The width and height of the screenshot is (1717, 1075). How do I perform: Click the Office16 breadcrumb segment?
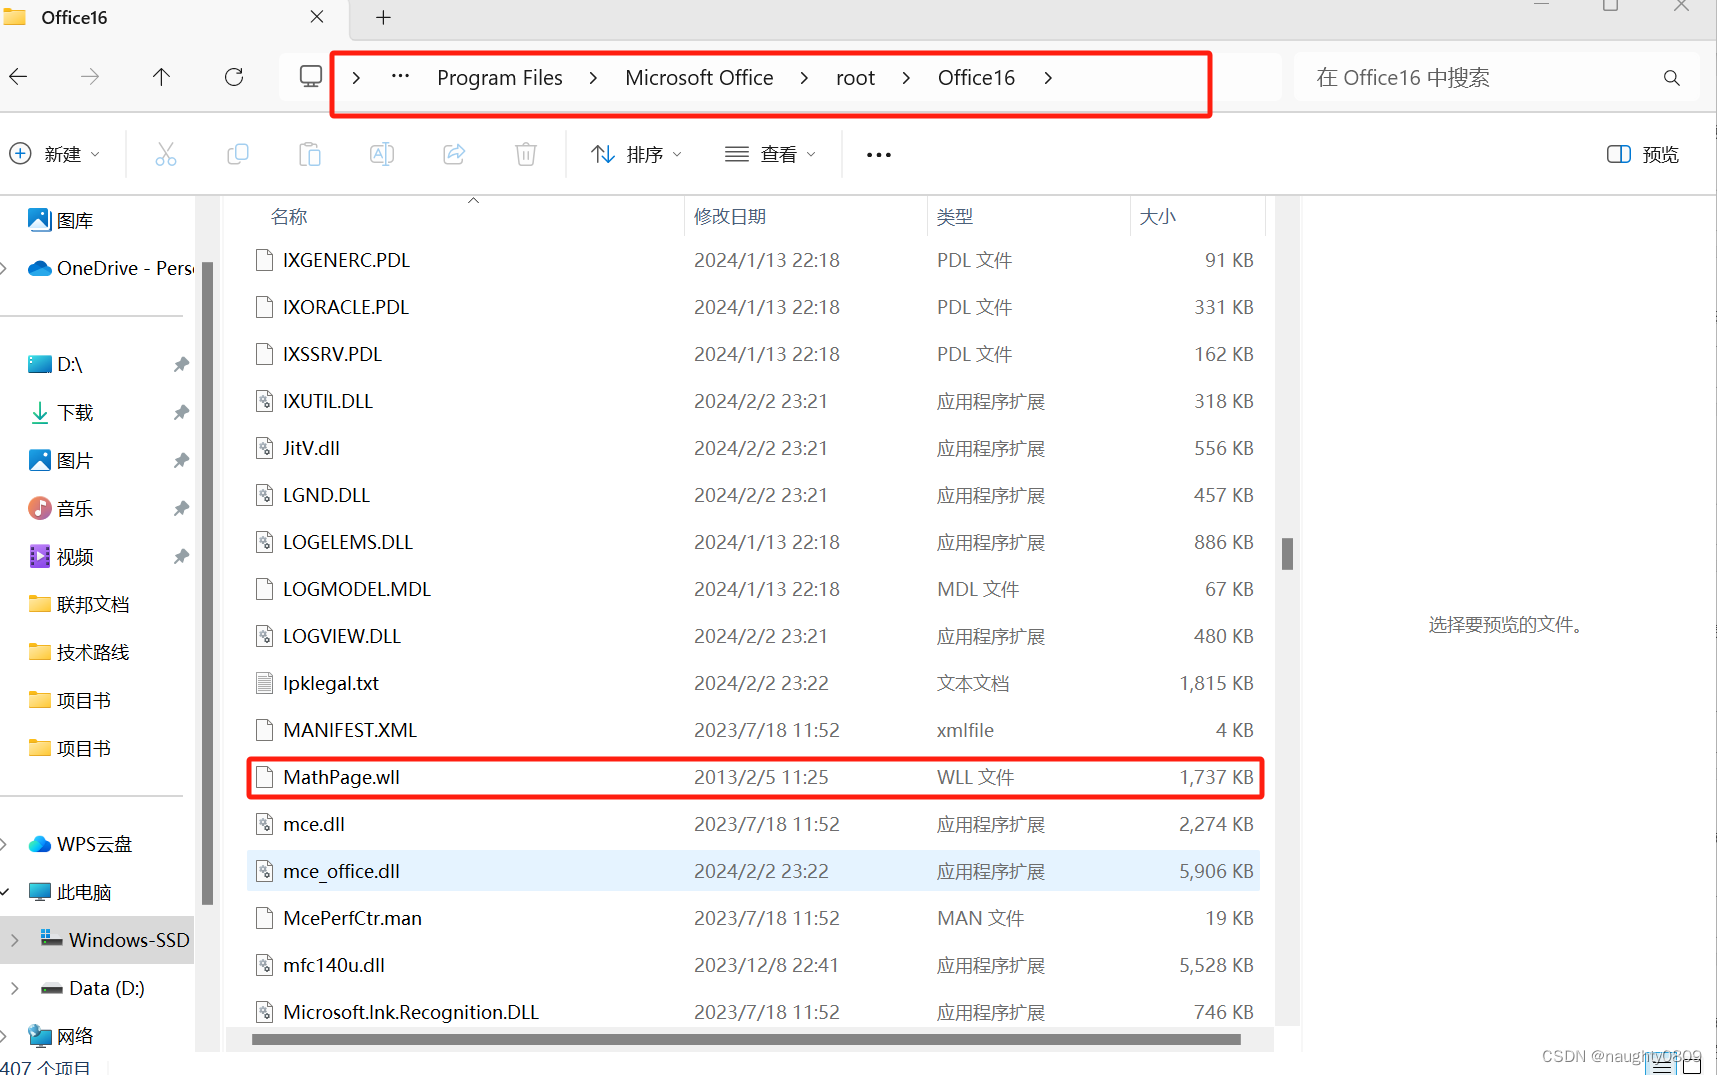[x=976, y=78]
